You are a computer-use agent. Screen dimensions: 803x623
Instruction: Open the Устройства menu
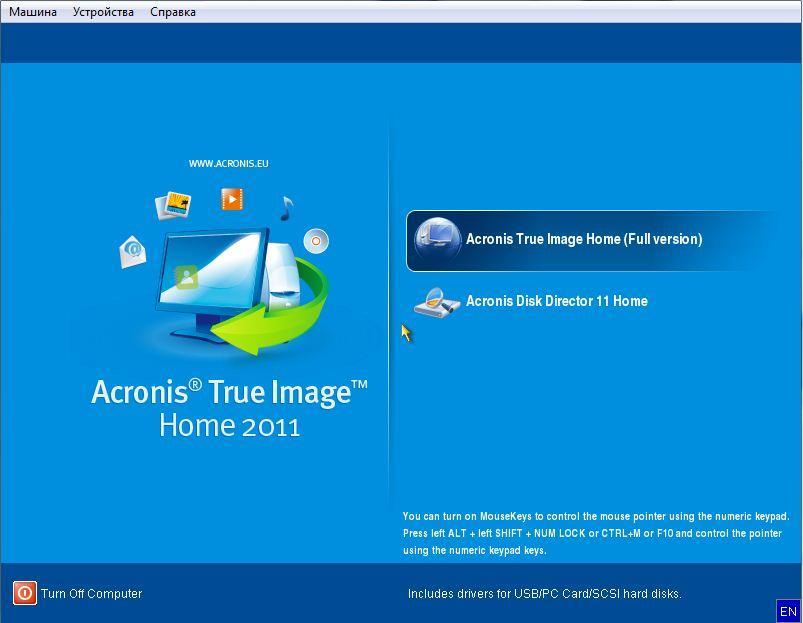coord(103,12)
